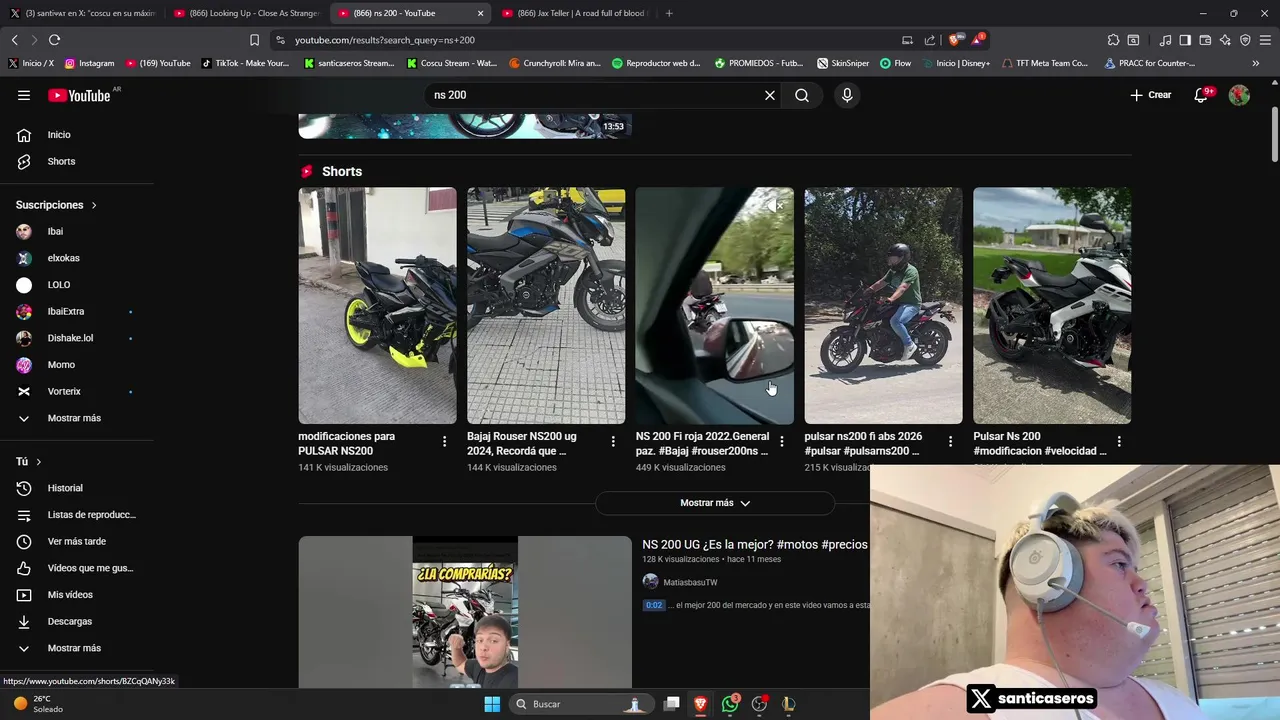Open Brave Rewards triangle icon

point(978,40)
